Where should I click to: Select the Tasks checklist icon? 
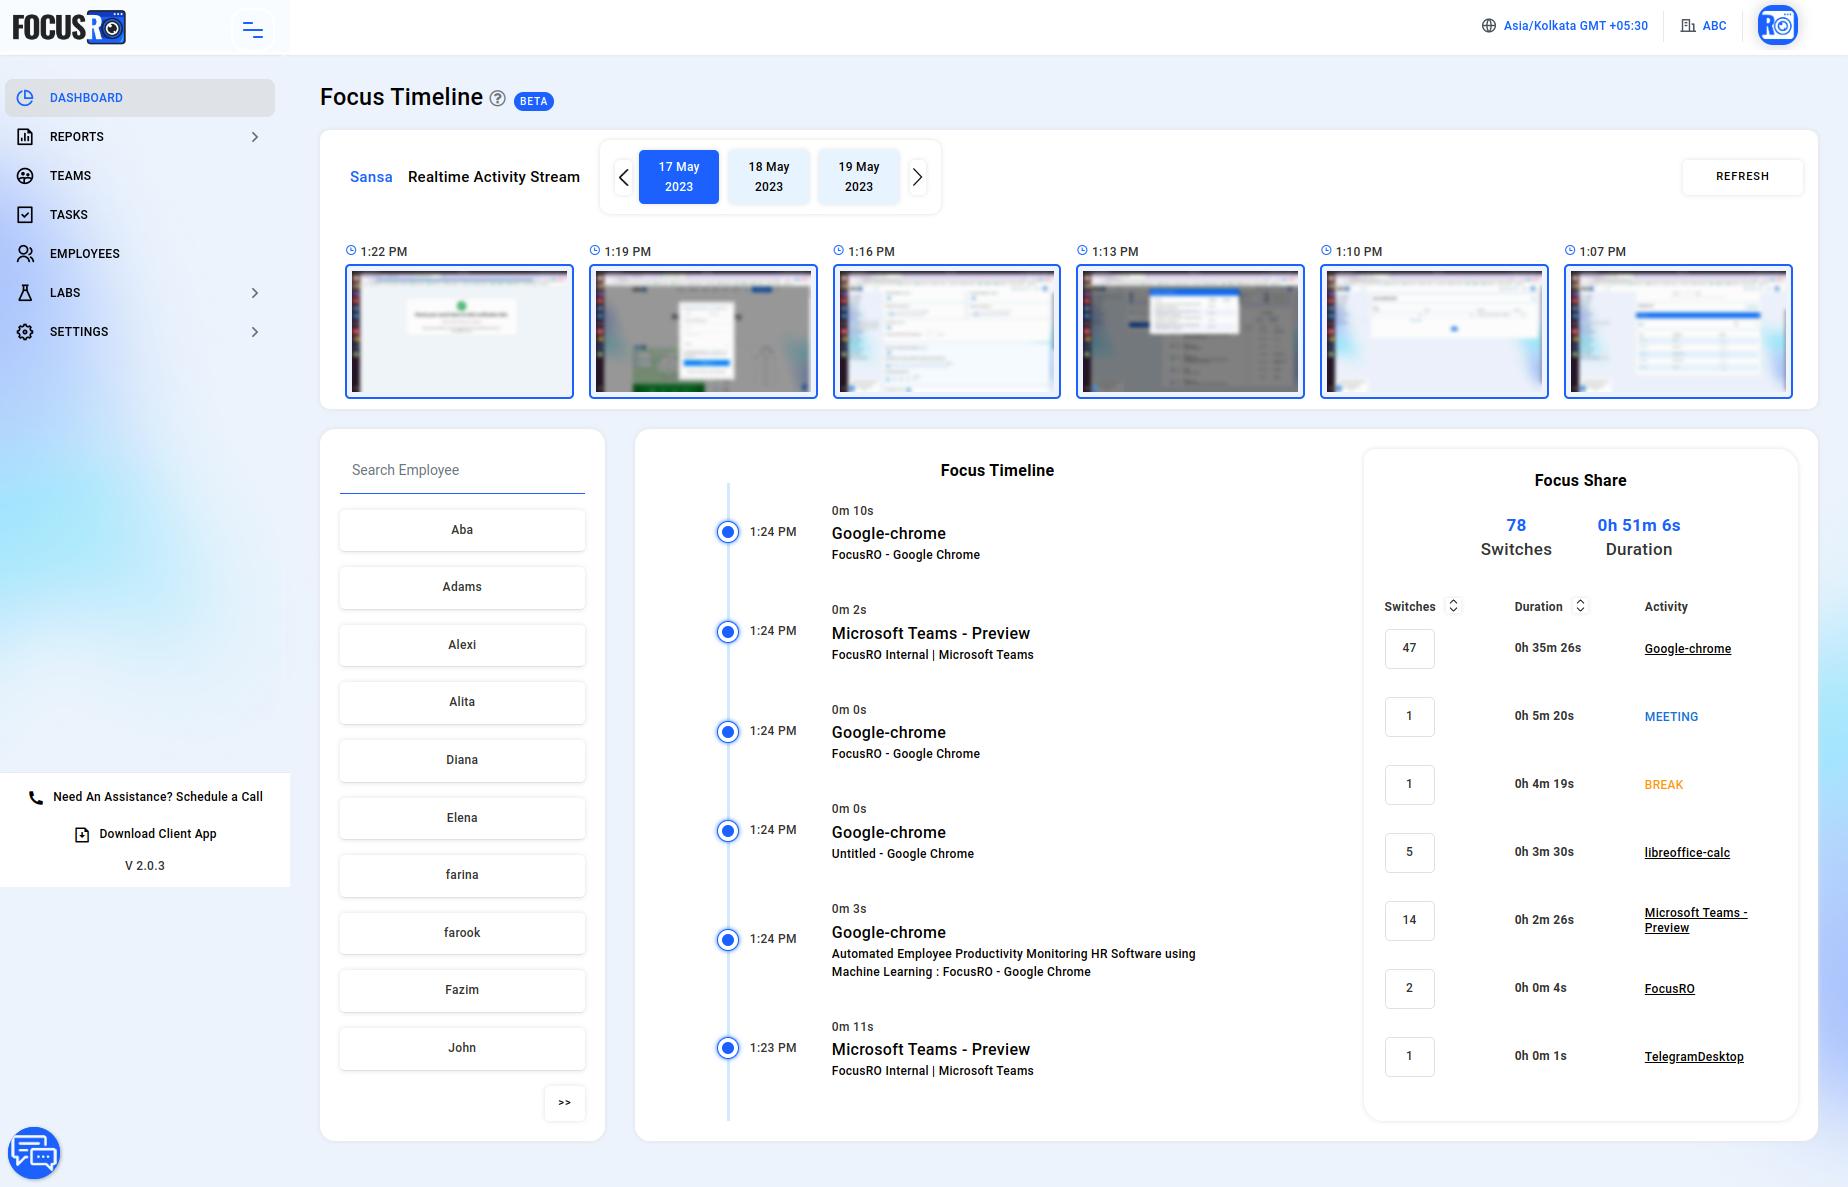tap(25, 214)
